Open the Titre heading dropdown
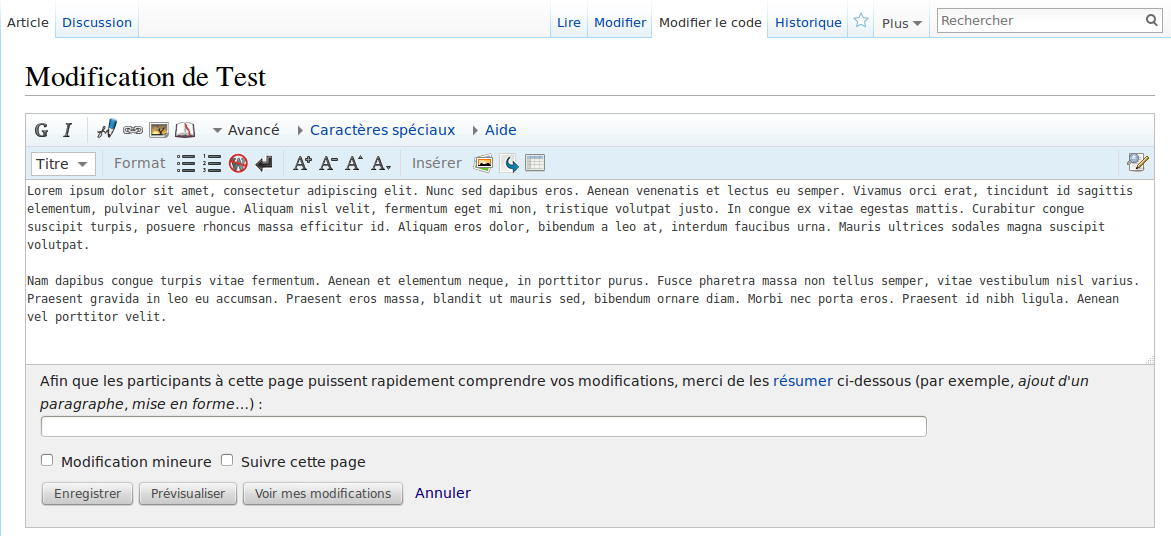Screen dimensions: 1171x538 click(x=63, y=164)
